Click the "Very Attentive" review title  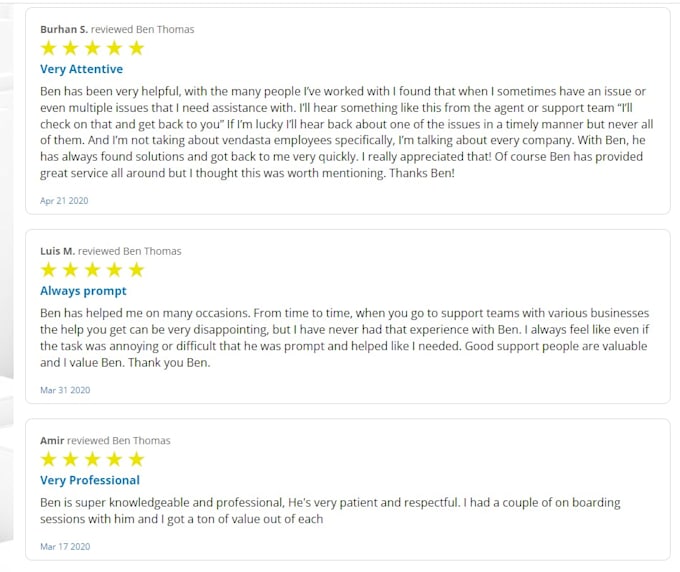pos(81,69)
